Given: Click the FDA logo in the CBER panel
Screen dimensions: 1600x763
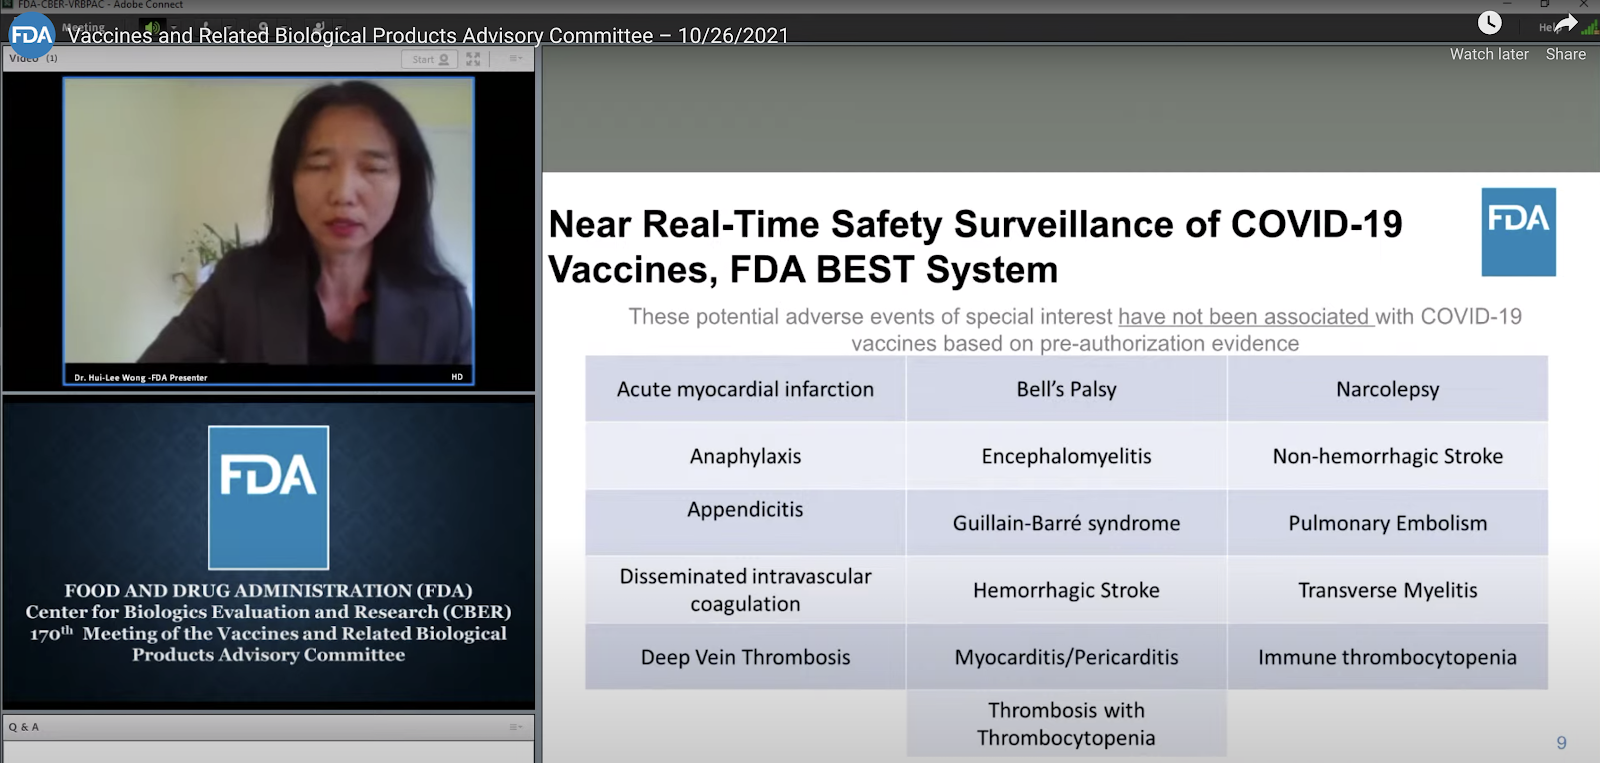Looking at the screenshot, I should click(268, 497).
